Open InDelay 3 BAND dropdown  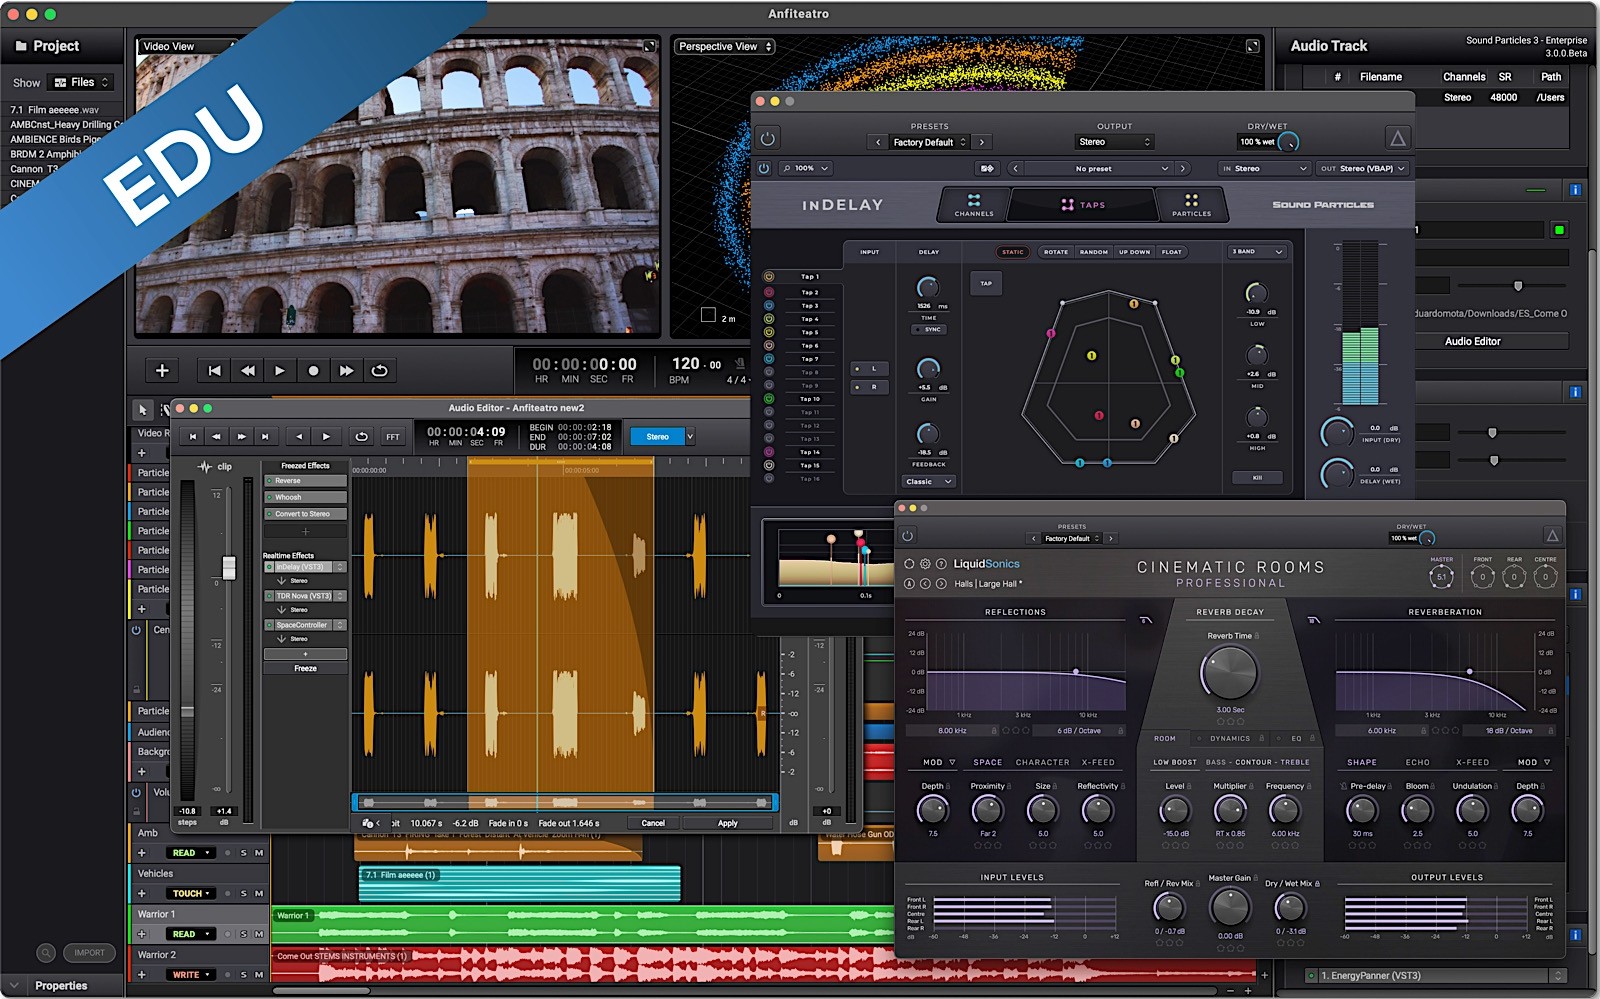pos(1257,252)
